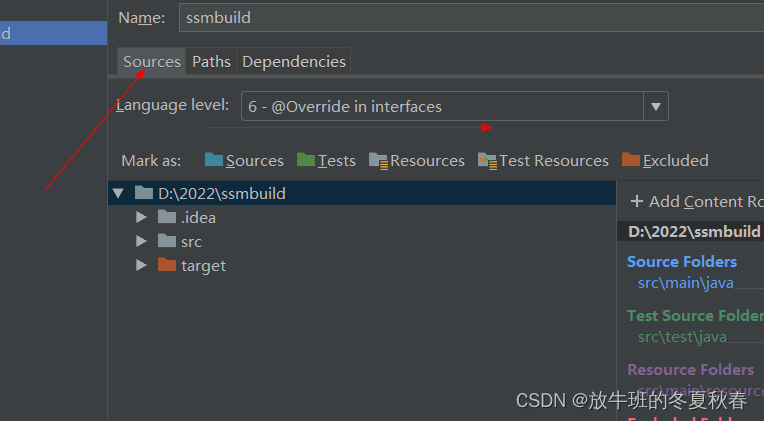Screen dimensions: 764x421
Task: Click the Resource Folders heading
Action: click(690, 369)
